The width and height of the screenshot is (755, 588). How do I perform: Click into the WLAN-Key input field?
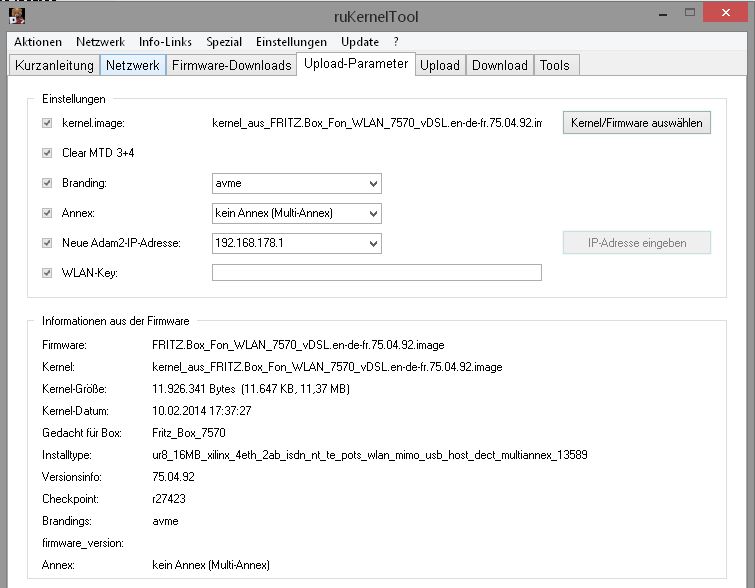tap(377, 273)
